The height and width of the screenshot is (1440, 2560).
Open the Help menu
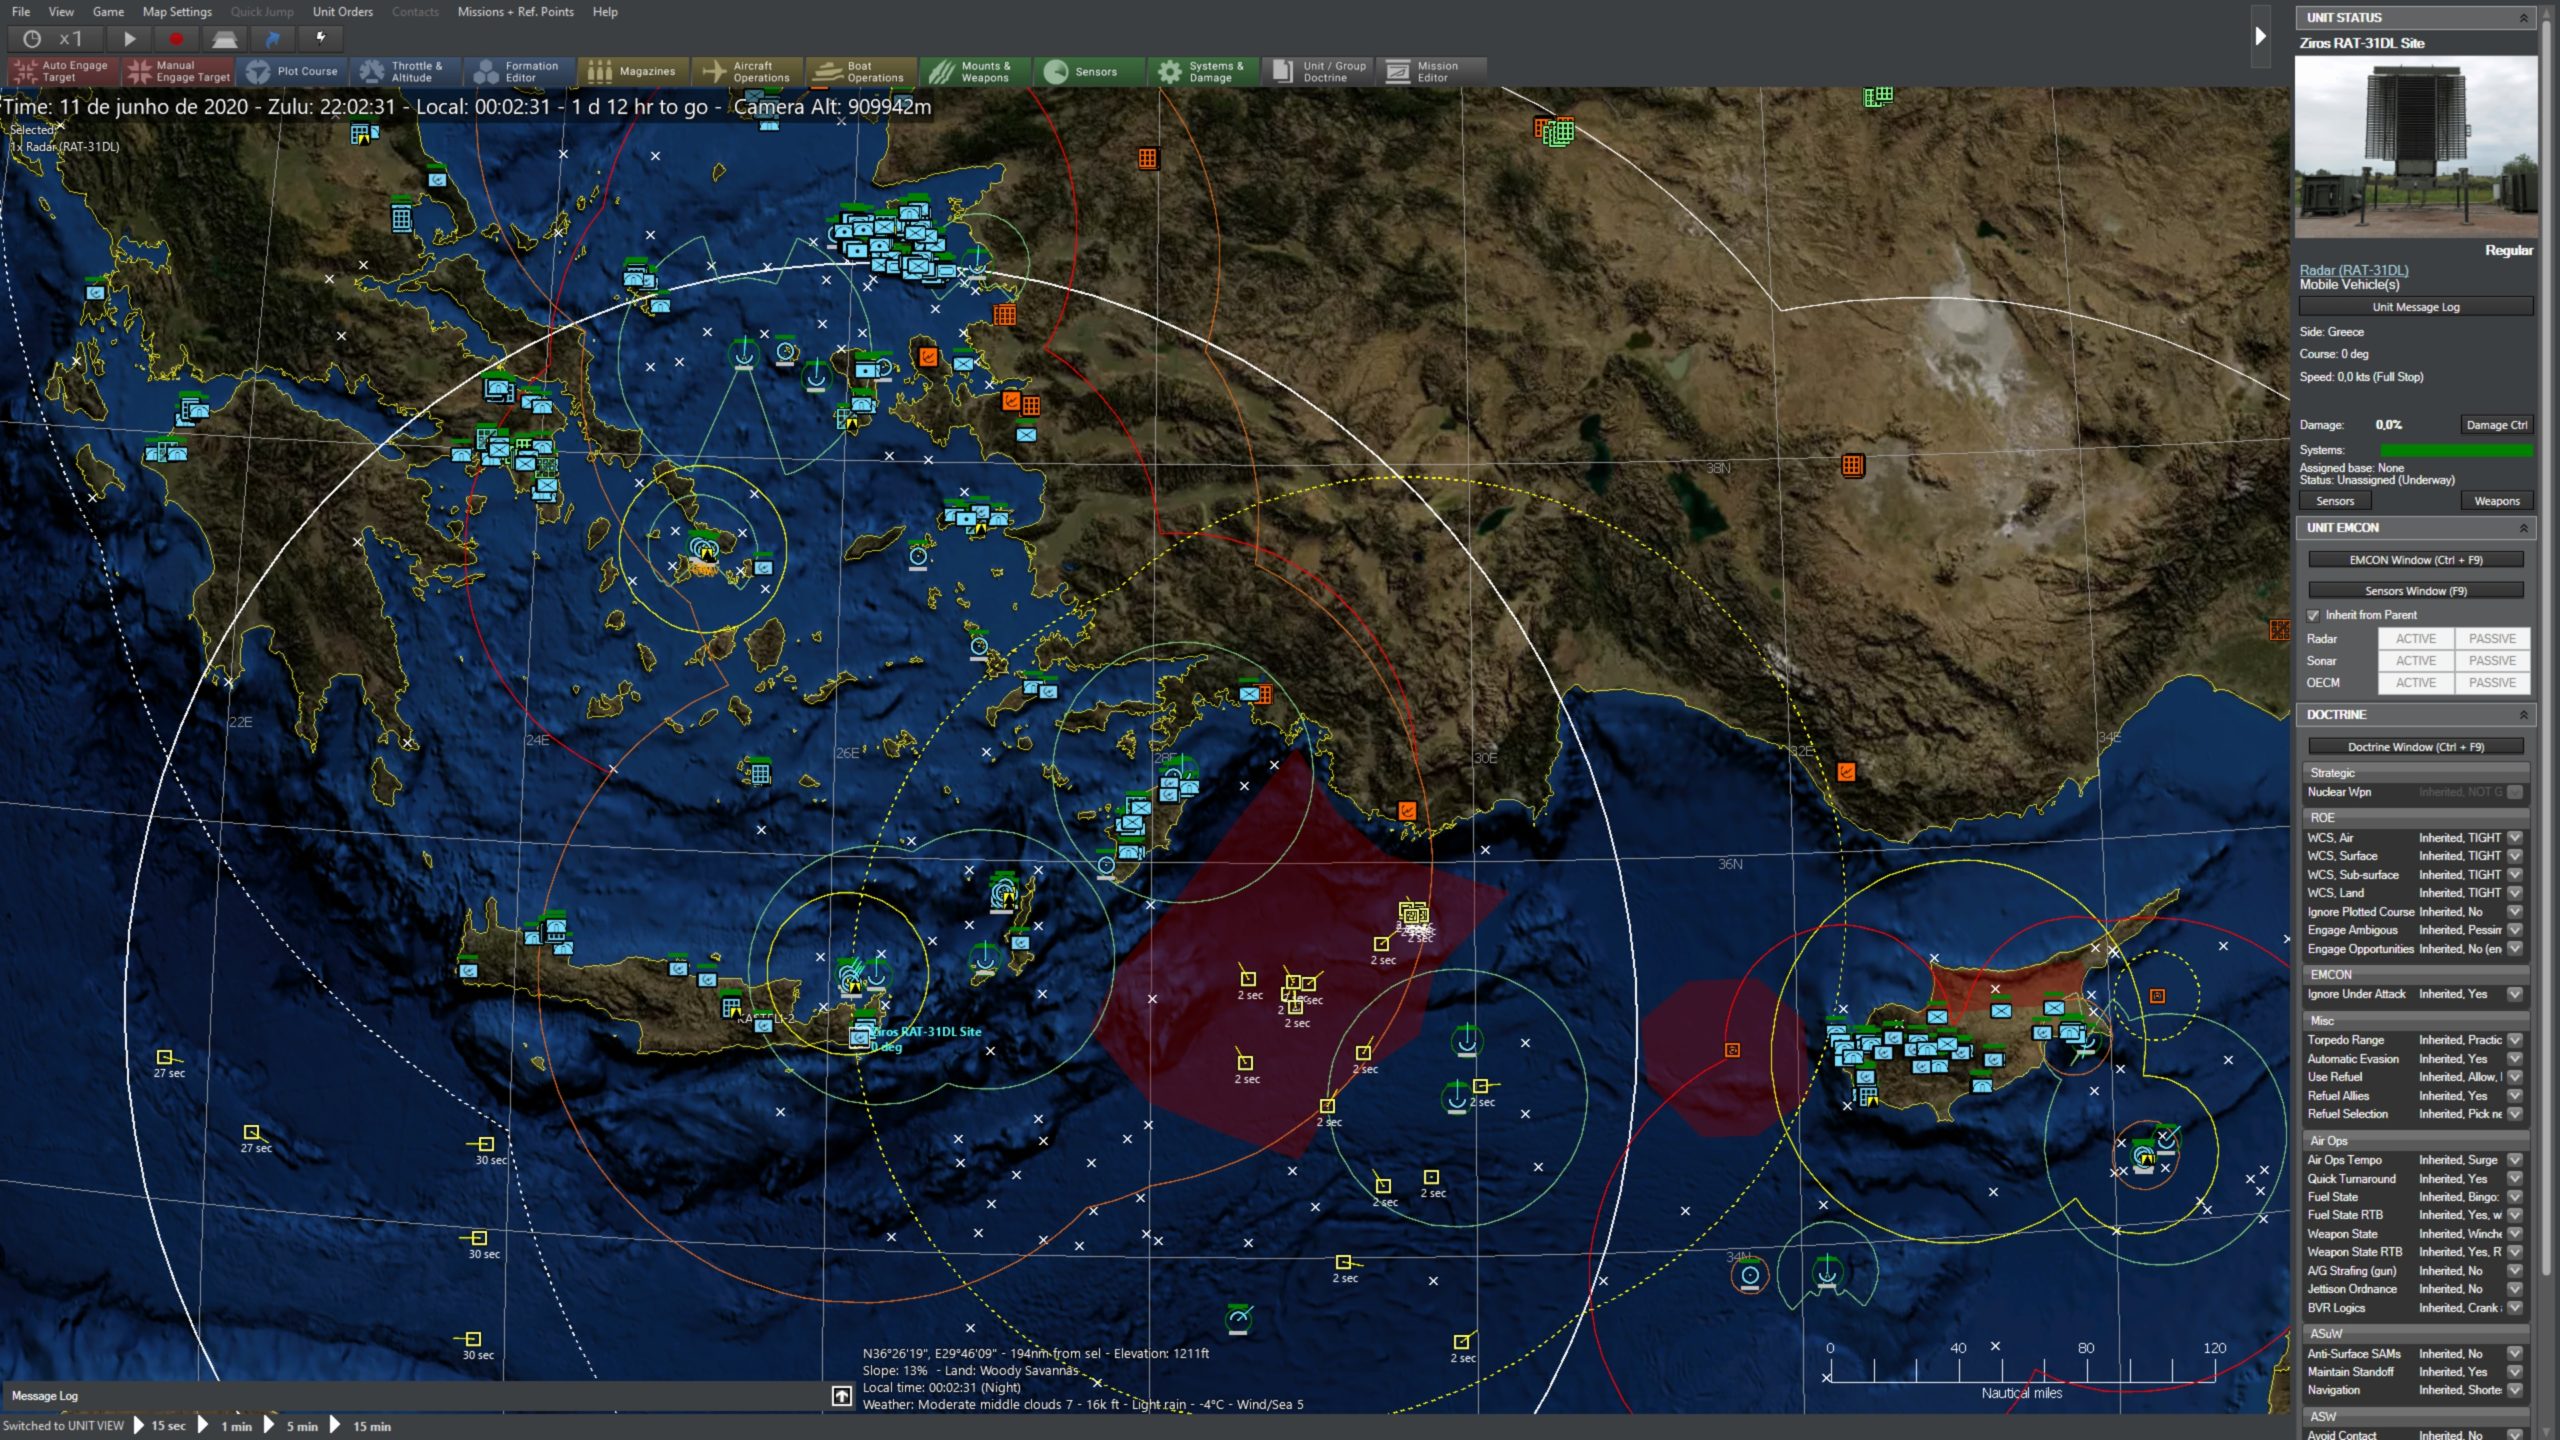click(x=605, y=12)
